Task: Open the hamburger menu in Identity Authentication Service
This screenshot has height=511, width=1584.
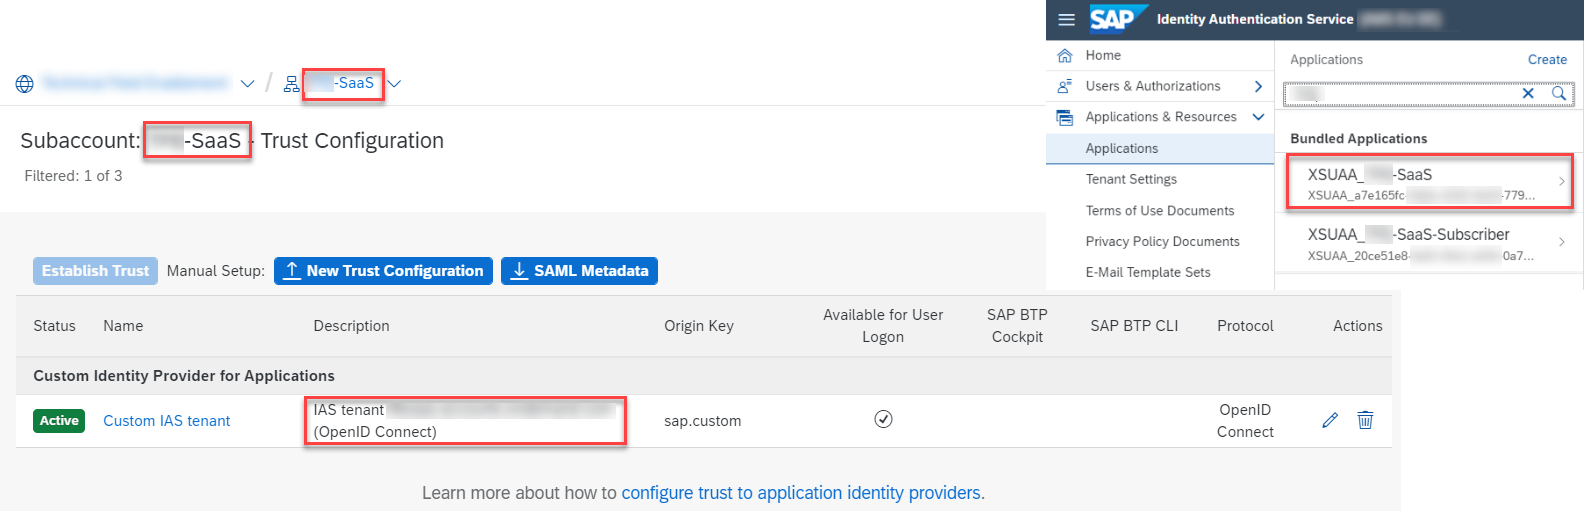Action: click(1066, 19)
